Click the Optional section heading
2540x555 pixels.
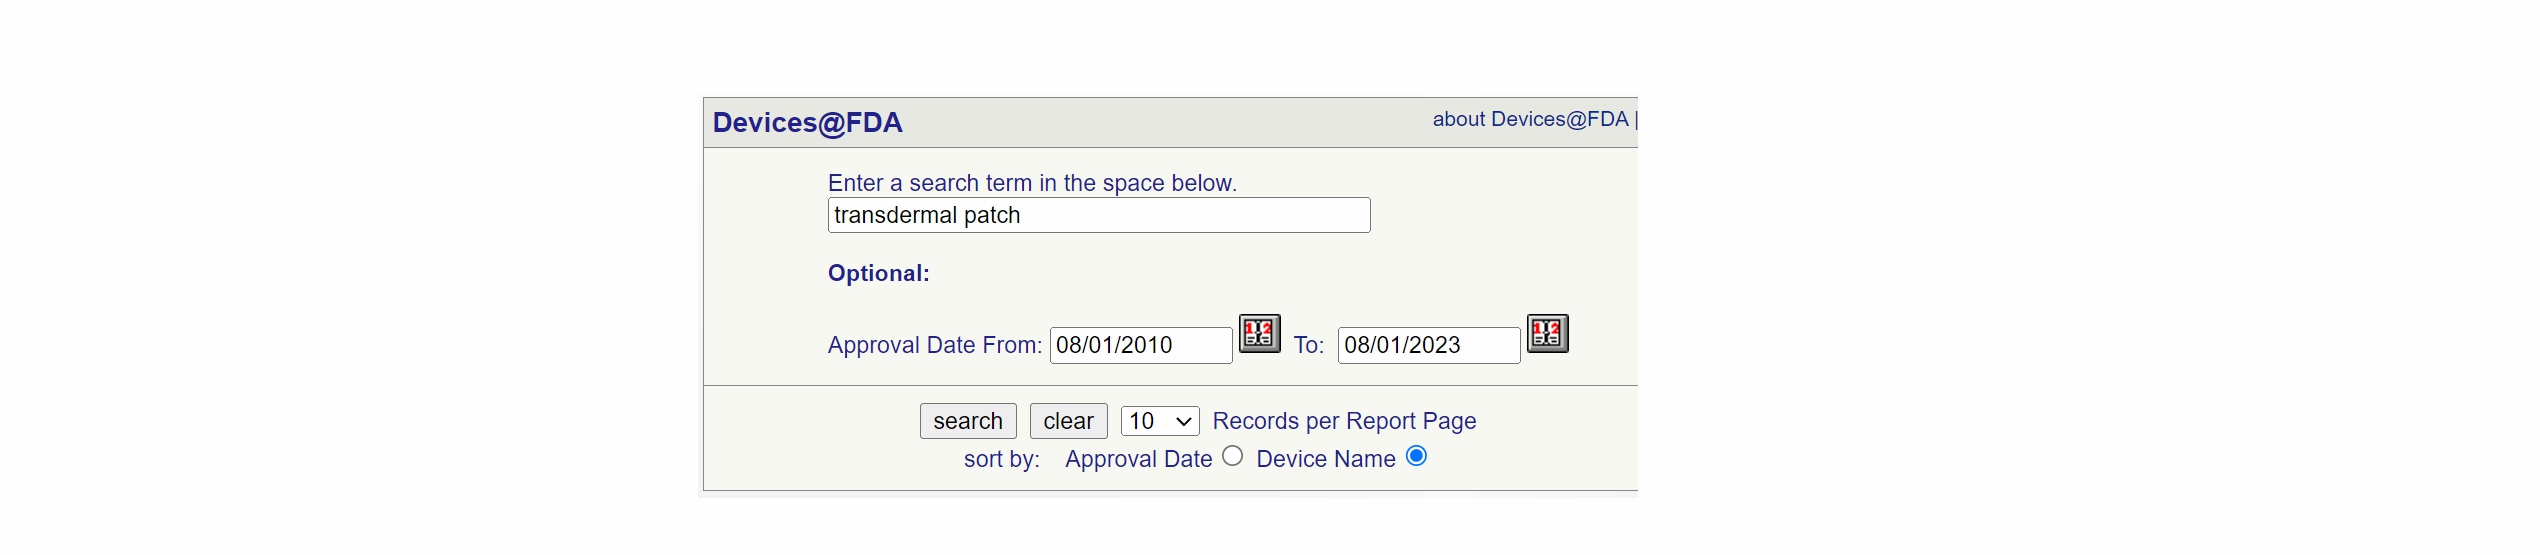pyautogui.click(x=878, y=273)
